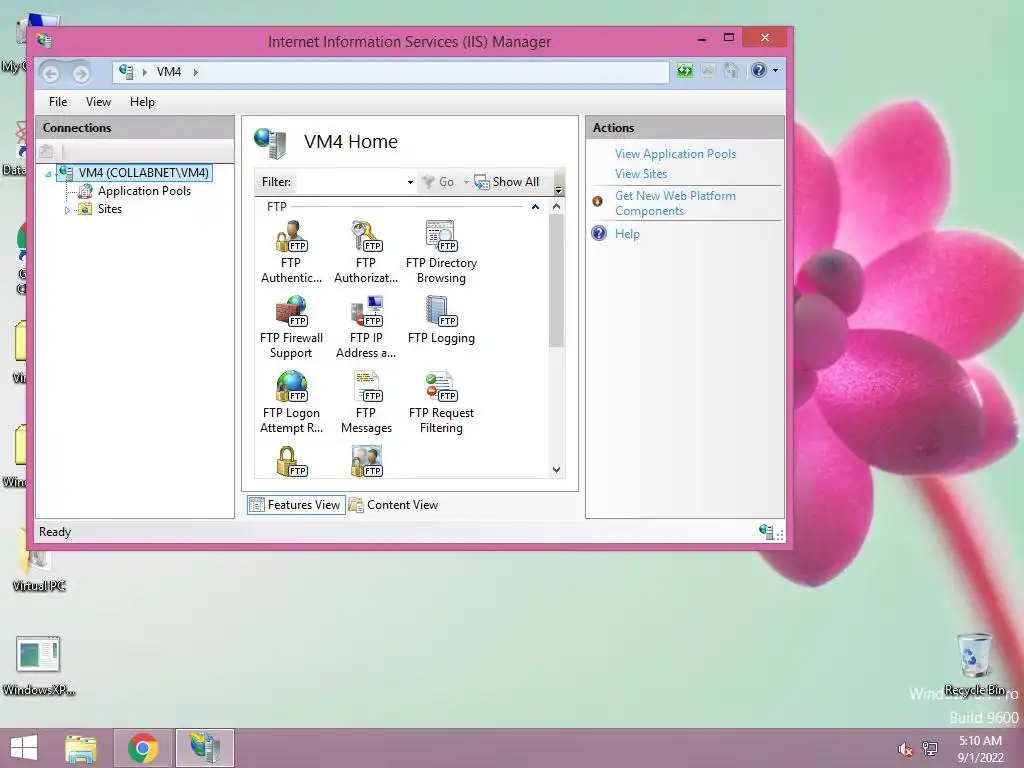Click the Help link in Actions pane

click(627, 234)
